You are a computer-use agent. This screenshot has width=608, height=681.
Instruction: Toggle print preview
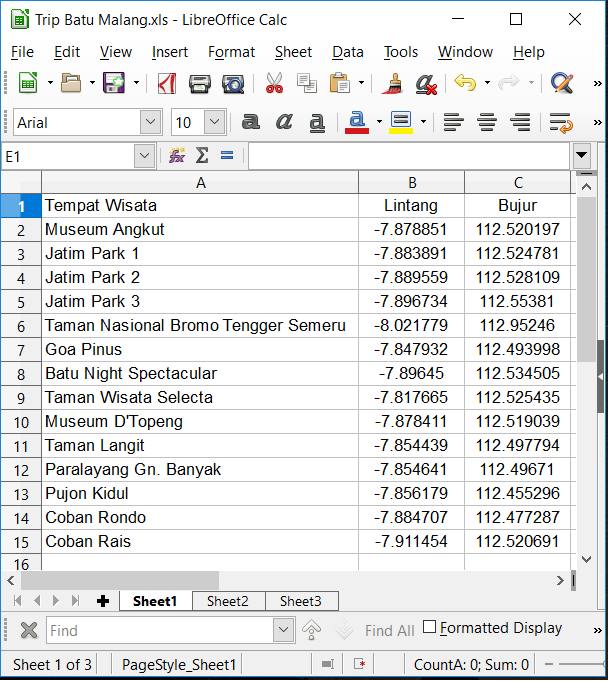(x=233, y=83)
